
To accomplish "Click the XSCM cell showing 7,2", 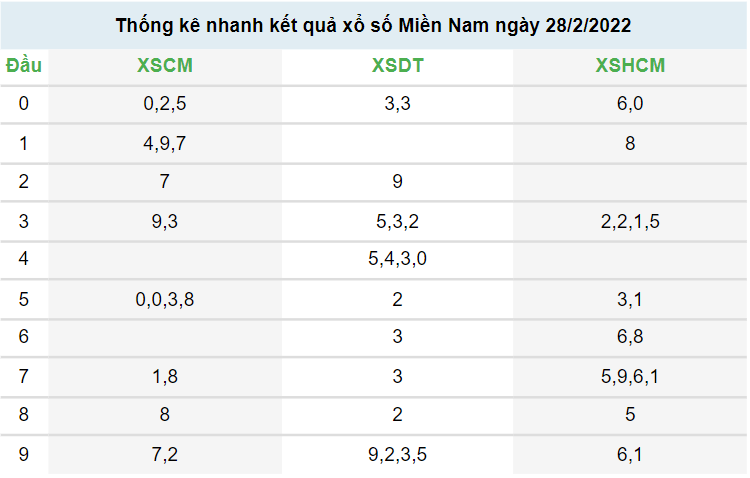I will tap(165, 455).
